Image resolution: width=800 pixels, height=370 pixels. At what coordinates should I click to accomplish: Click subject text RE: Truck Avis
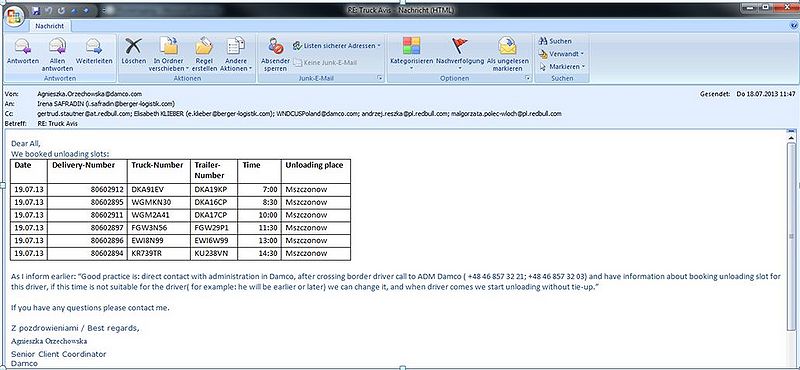(57, 124)
